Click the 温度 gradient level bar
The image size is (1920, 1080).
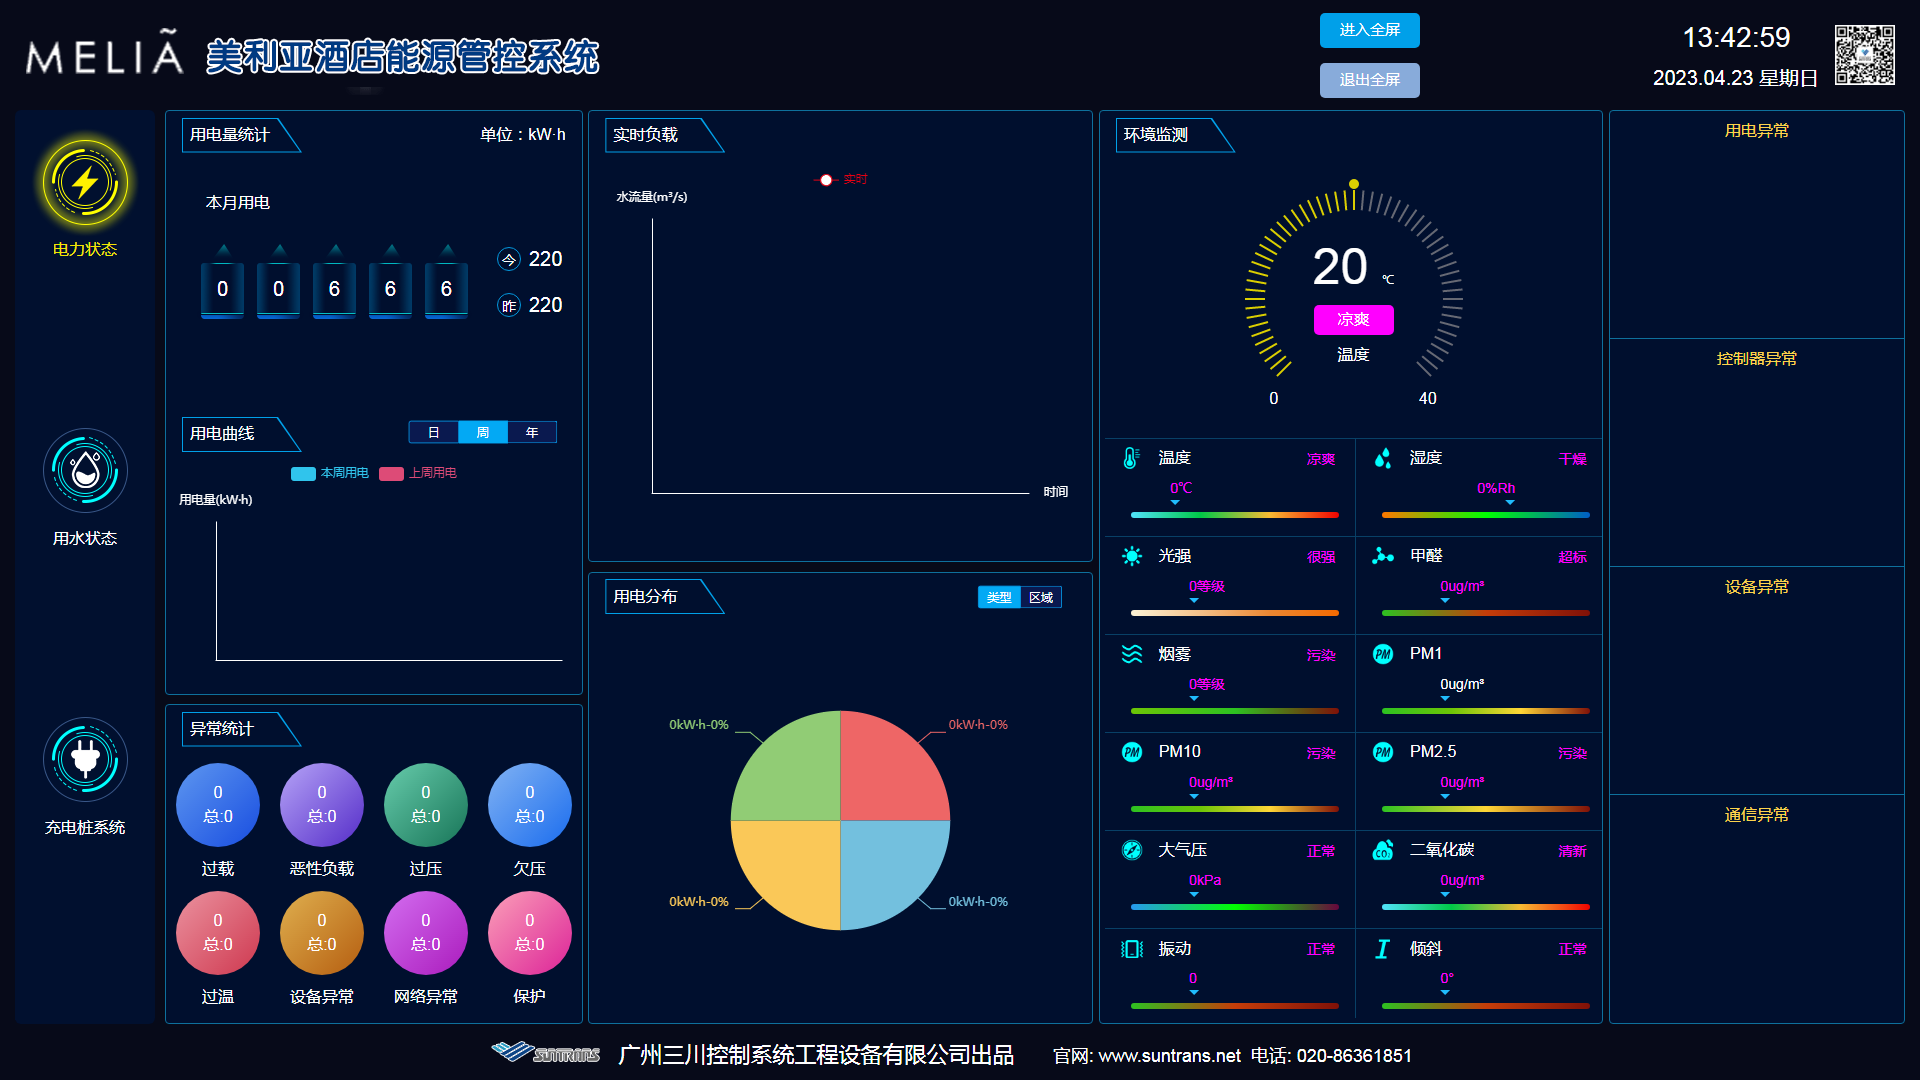[1234, 515]
